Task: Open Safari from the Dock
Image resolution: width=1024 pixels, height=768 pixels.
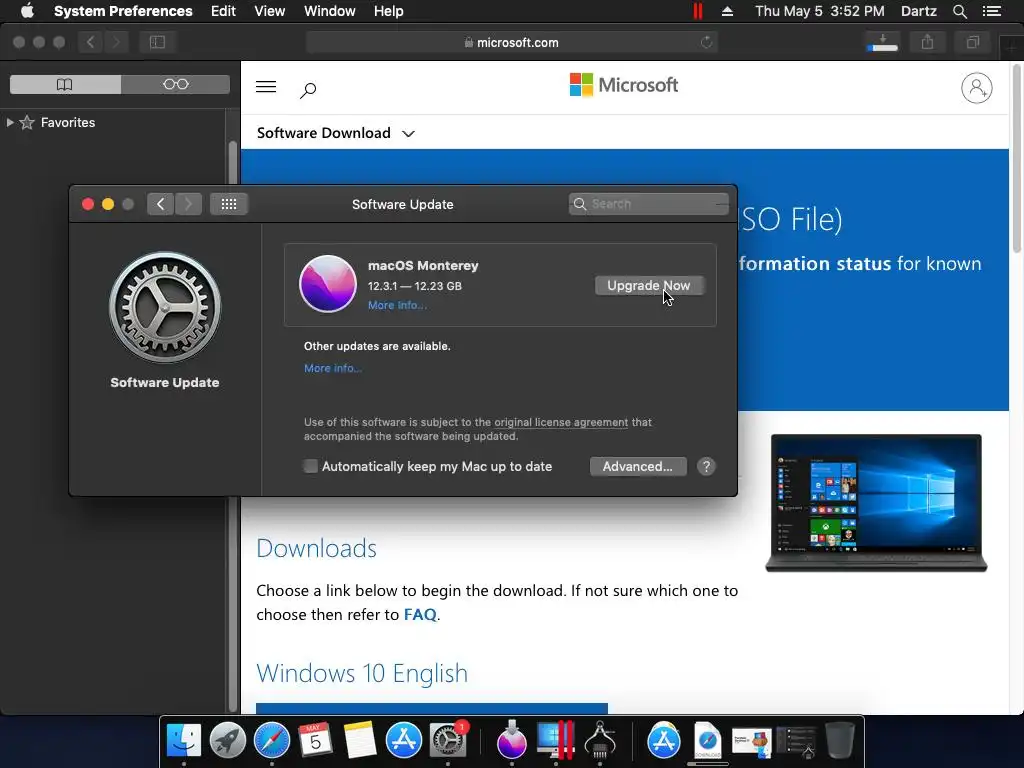Action: click(272, 740)
